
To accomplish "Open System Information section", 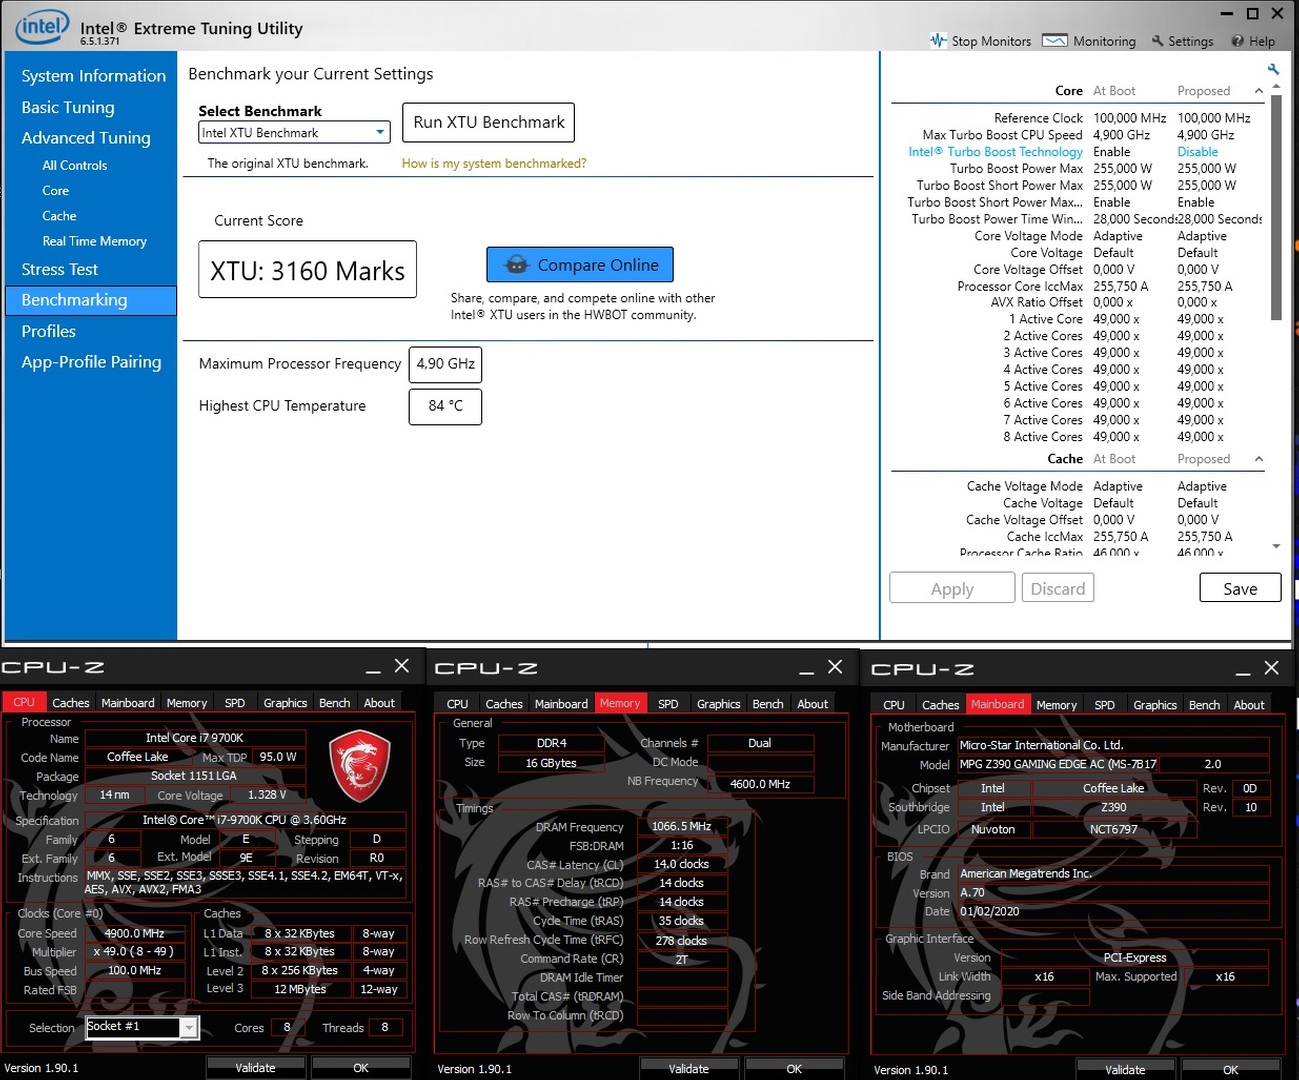I will point(93,76).
